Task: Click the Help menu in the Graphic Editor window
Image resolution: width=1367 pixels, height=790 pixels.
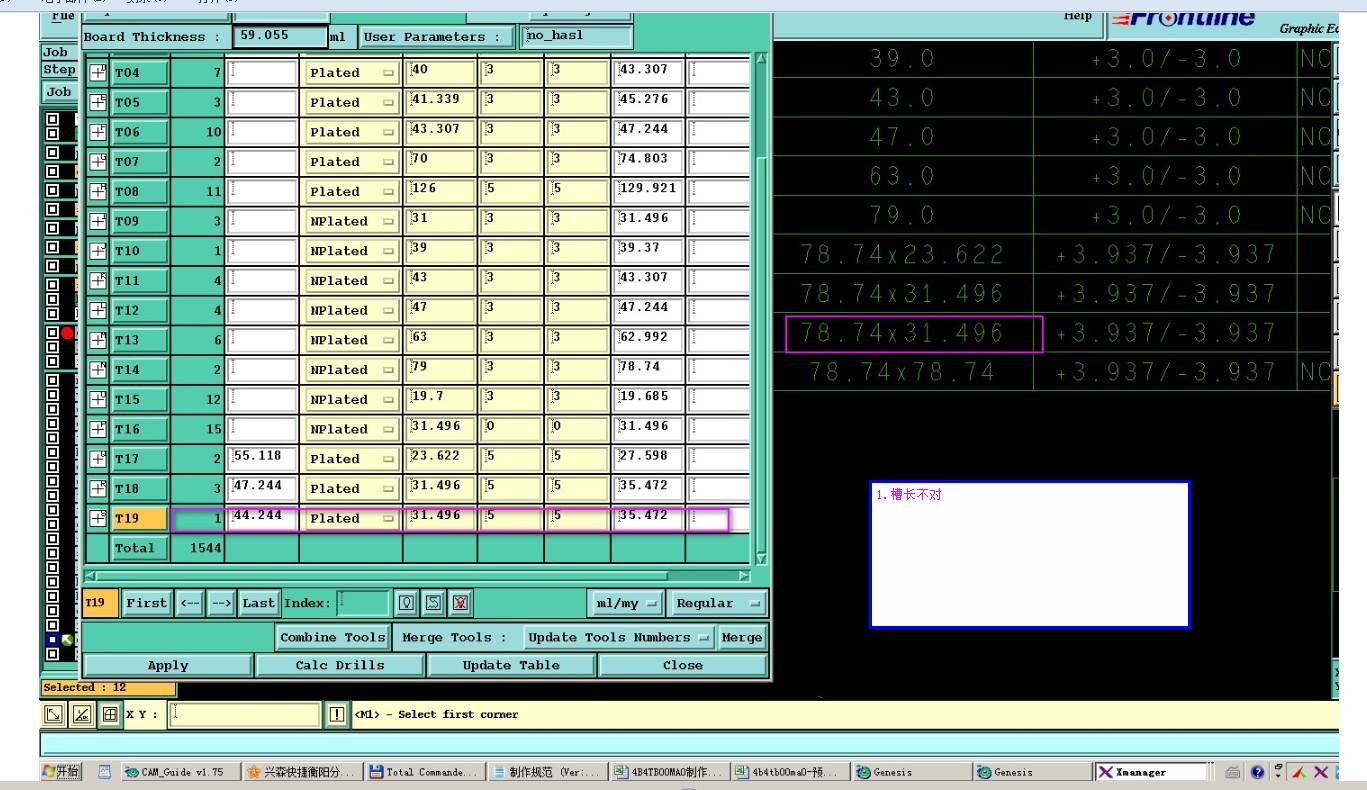Action: pyautogui.click(x=1078, y=16)
